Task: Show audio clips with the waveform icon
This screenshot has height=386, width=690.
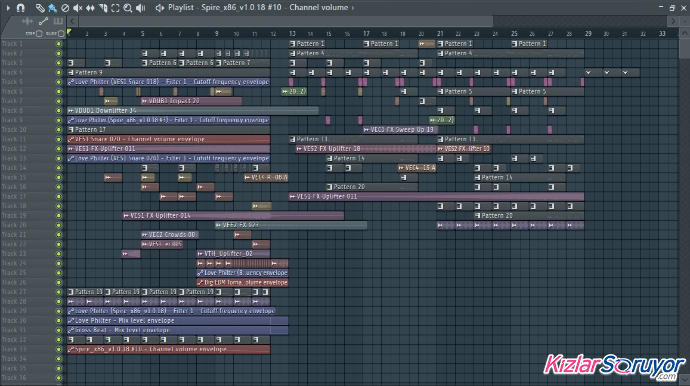Action: pyautogui.click(x=27, y=21)
